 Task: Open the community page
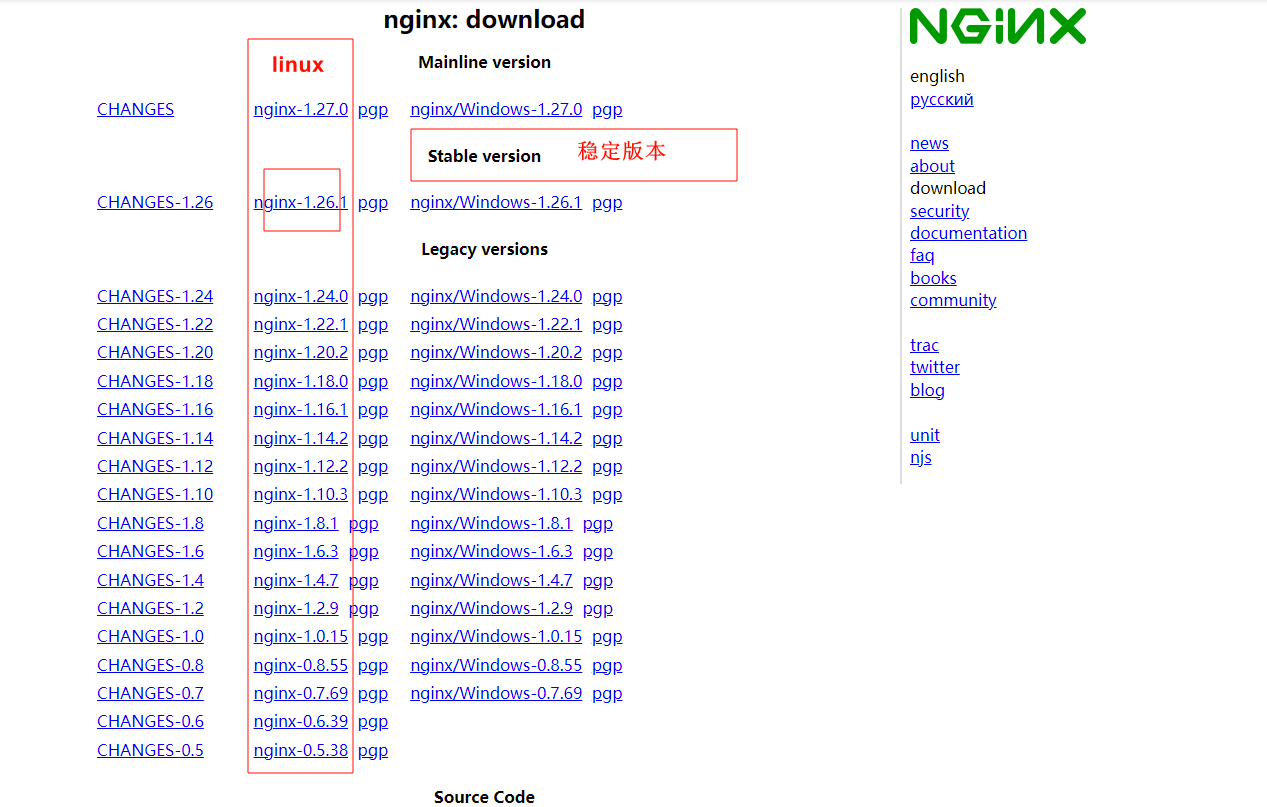click(x=953, y=300)
